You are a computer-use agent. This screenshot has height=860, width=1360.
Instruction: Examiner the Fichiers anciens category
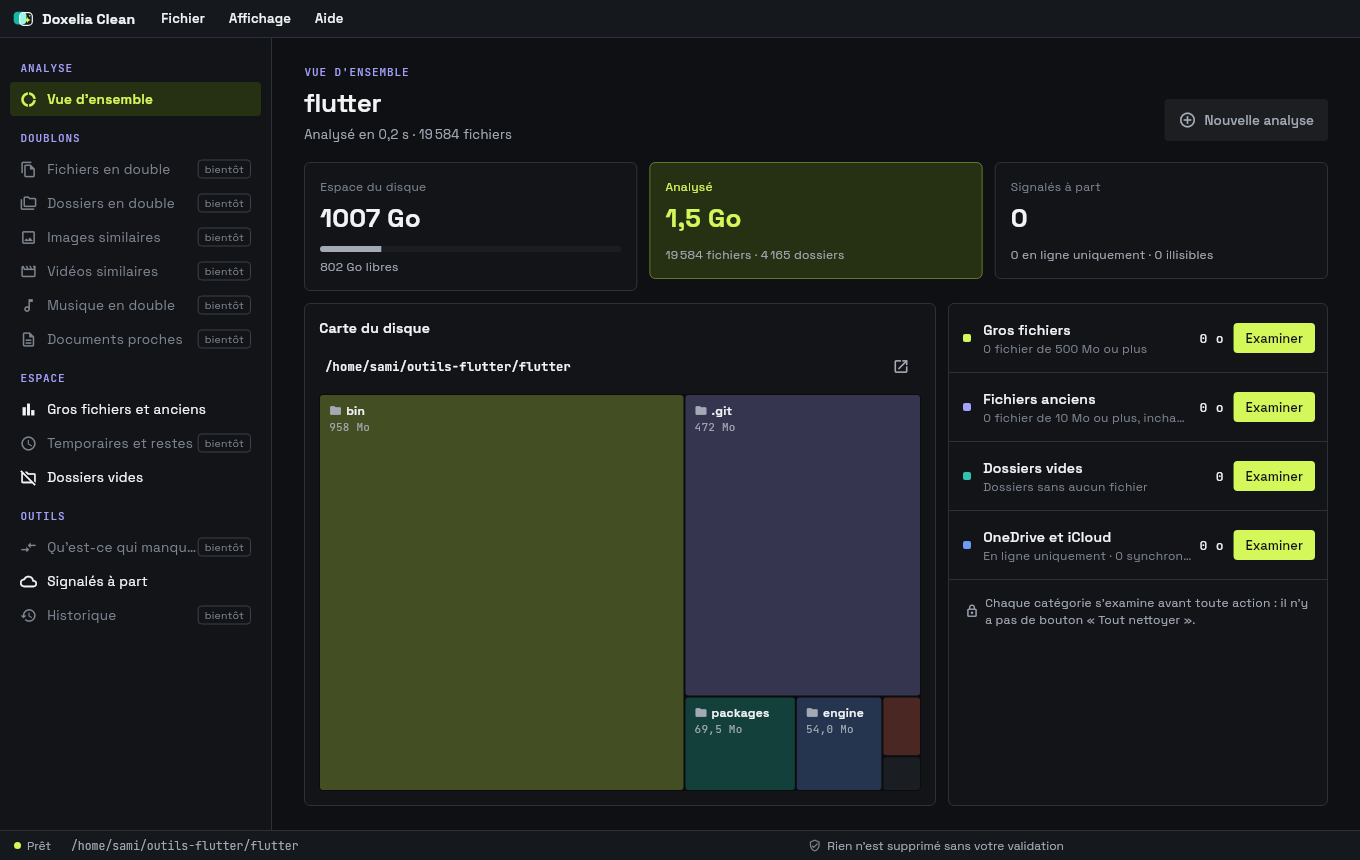(x=1274, y=407)
